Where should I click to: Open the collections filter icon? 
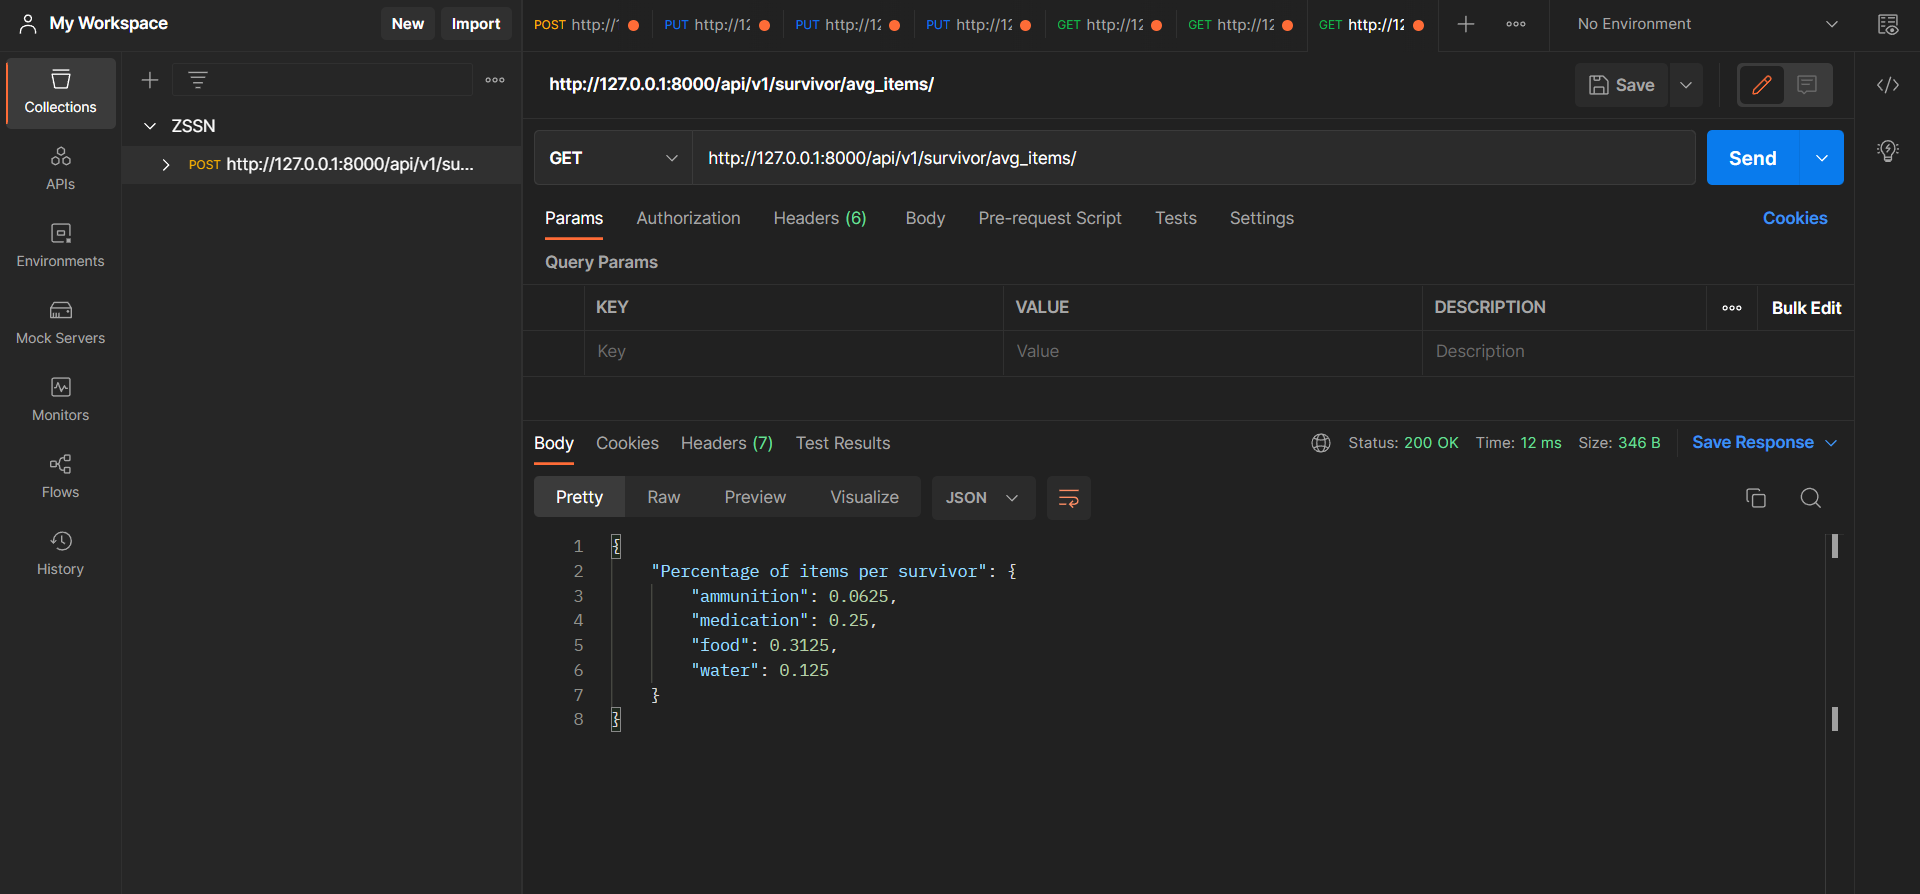pyautogui.click(x=198, y=80)
